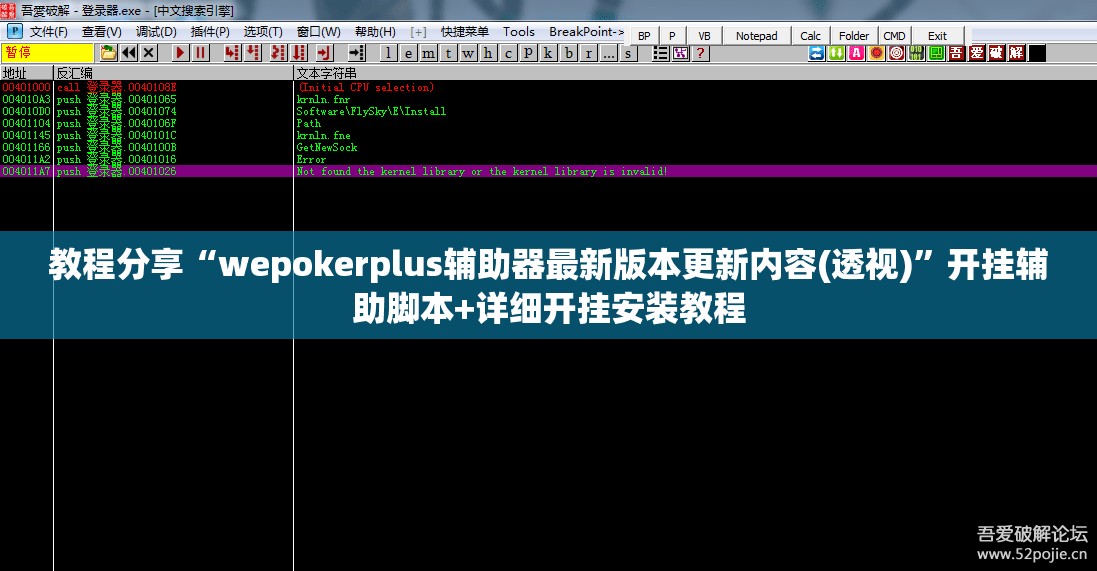The height and width of the screenshot is (571, 1097).
Task: Open Patches window with 'P' button
Action: tap(529, 53)
